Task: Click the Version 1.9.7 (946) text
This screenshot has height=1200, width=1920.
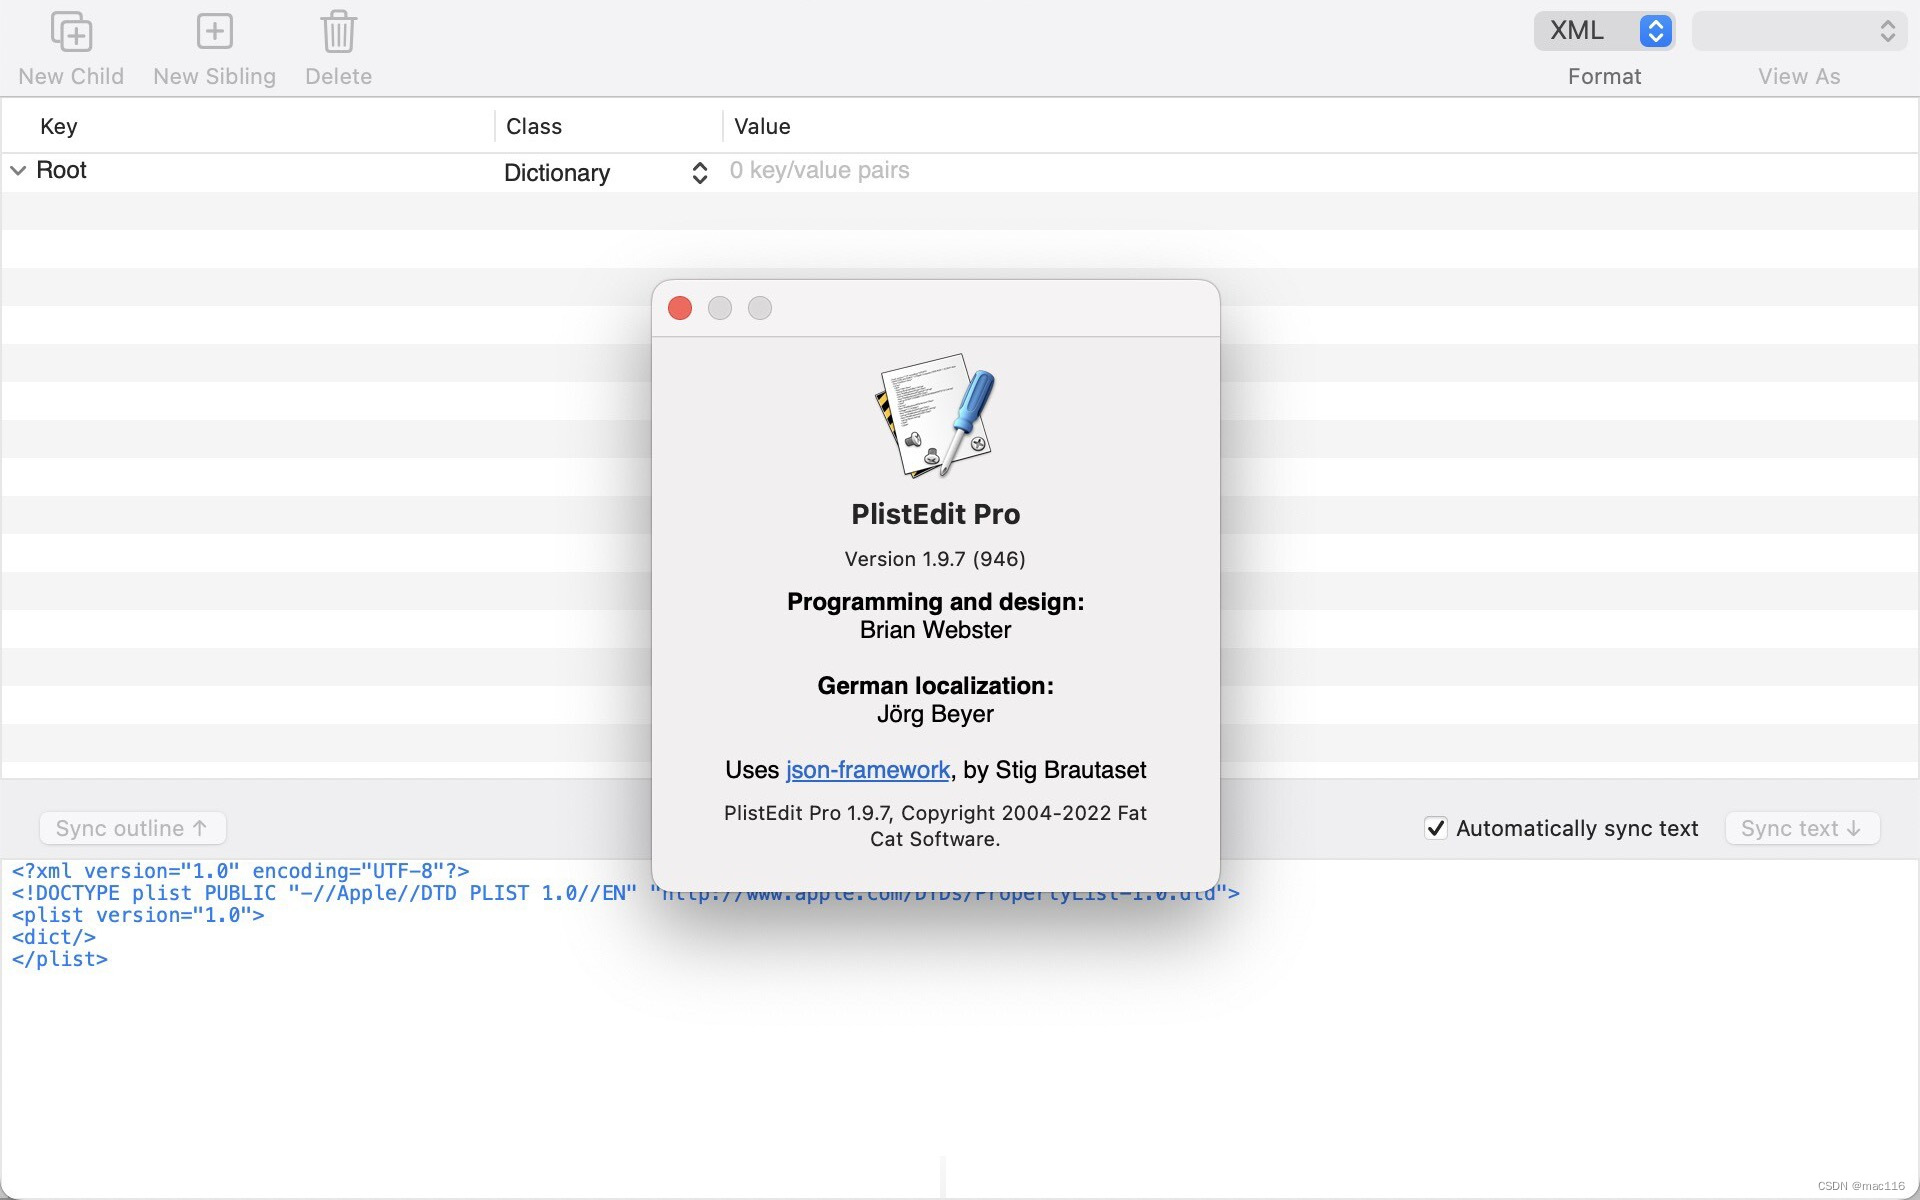Action: [x=935, y=559]
